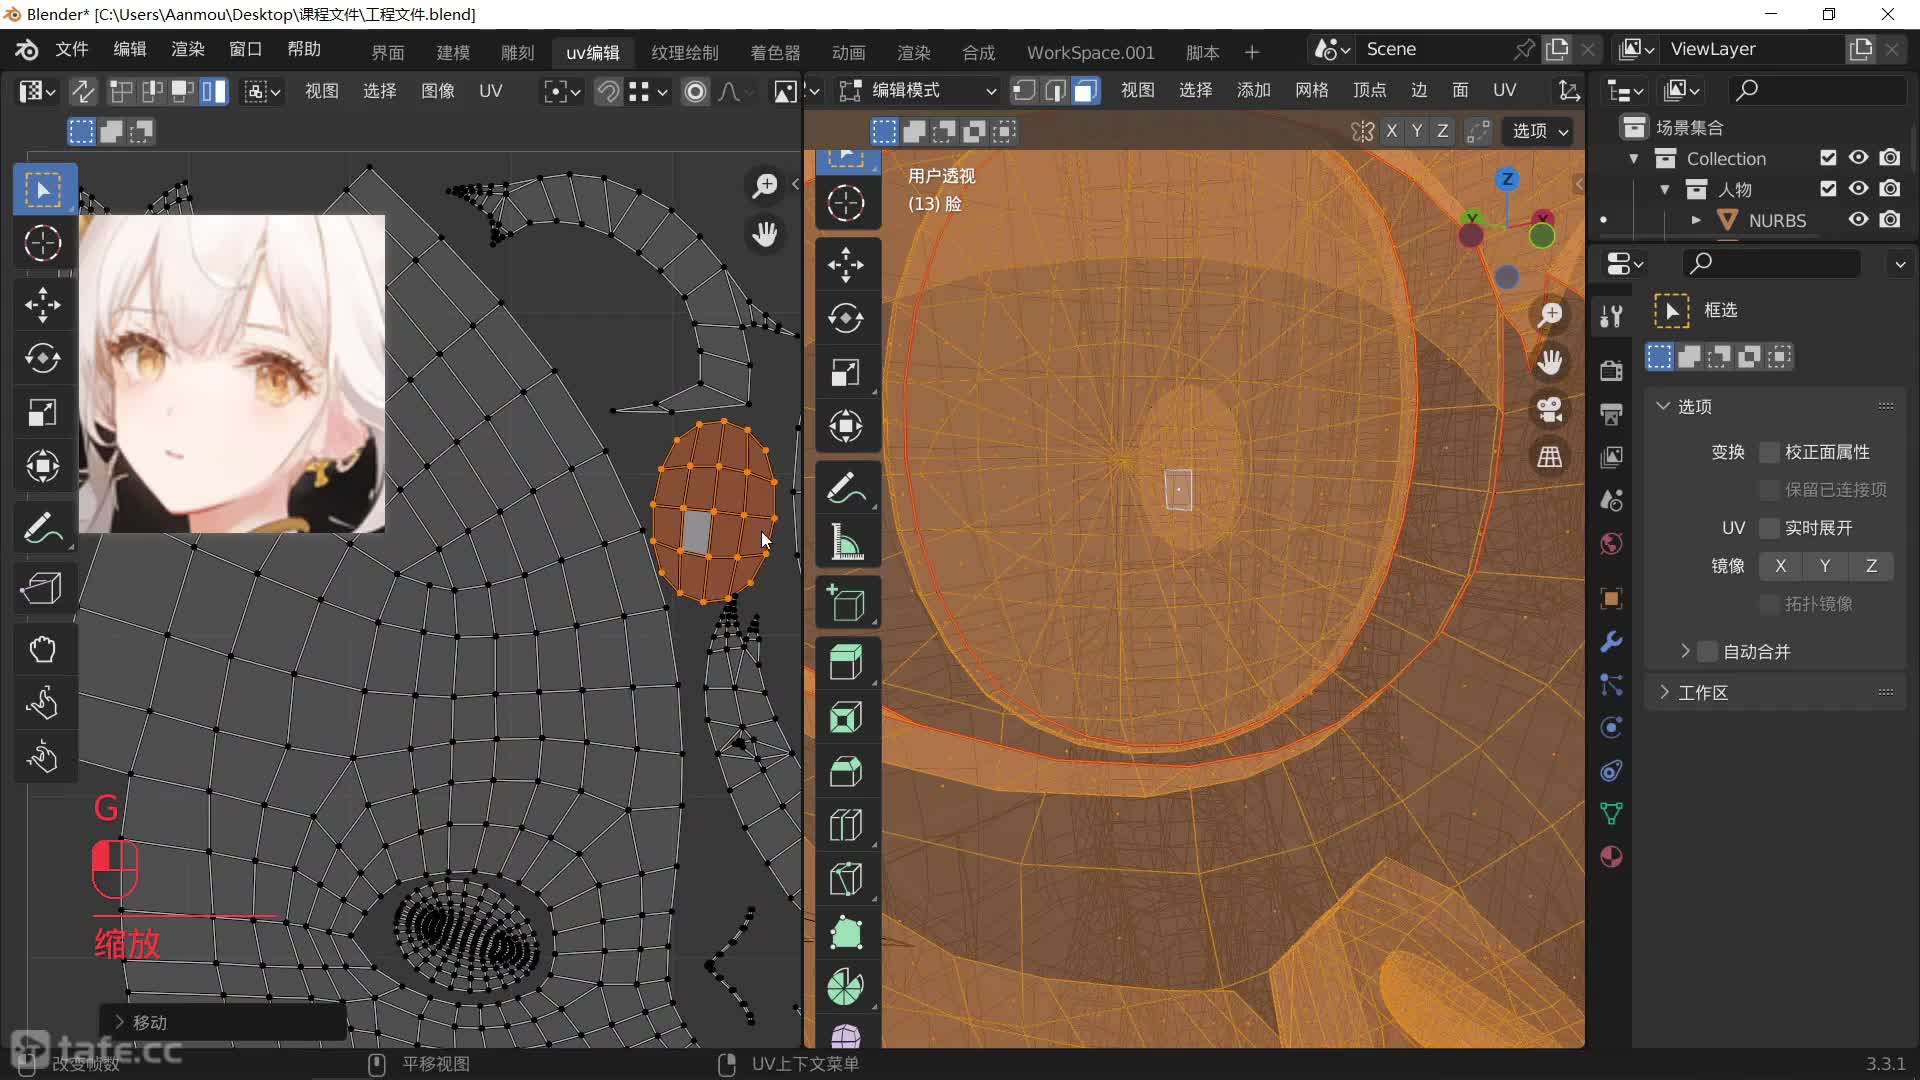Image resolution: width=1920 pixels, height=1080 pixels.
Task: Open the 选项 dropdown in viewport header
Action: [x=1540, y=131]
